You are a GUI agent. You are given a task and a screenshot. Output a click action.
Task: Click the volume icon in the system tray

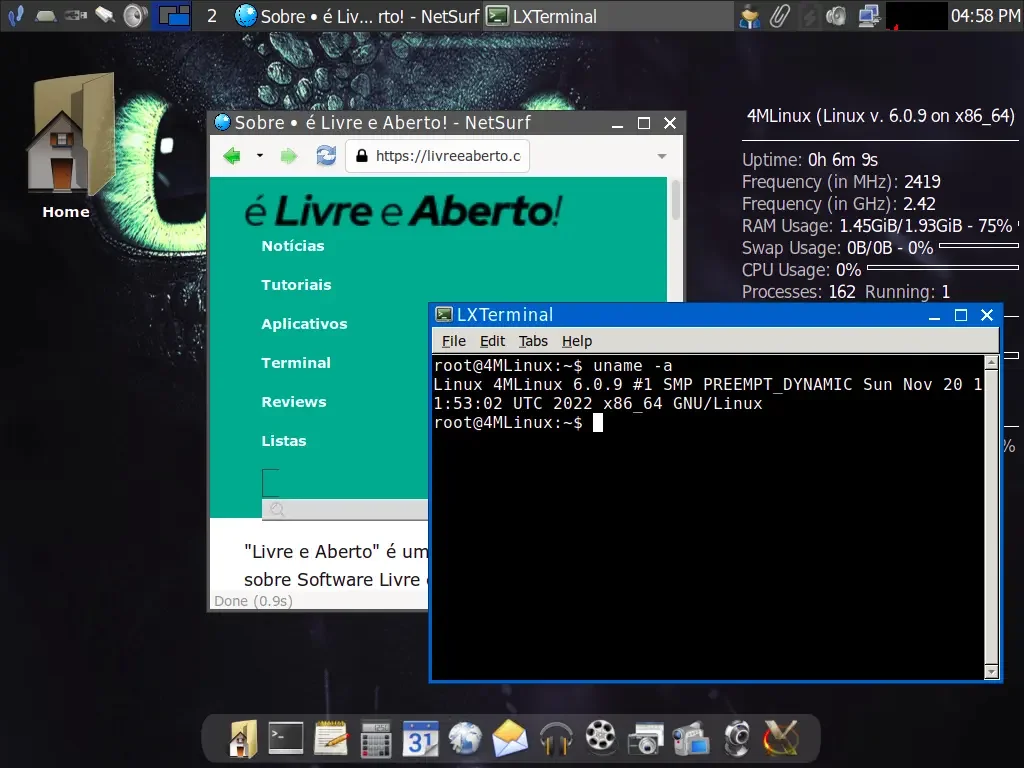(835, 16)
